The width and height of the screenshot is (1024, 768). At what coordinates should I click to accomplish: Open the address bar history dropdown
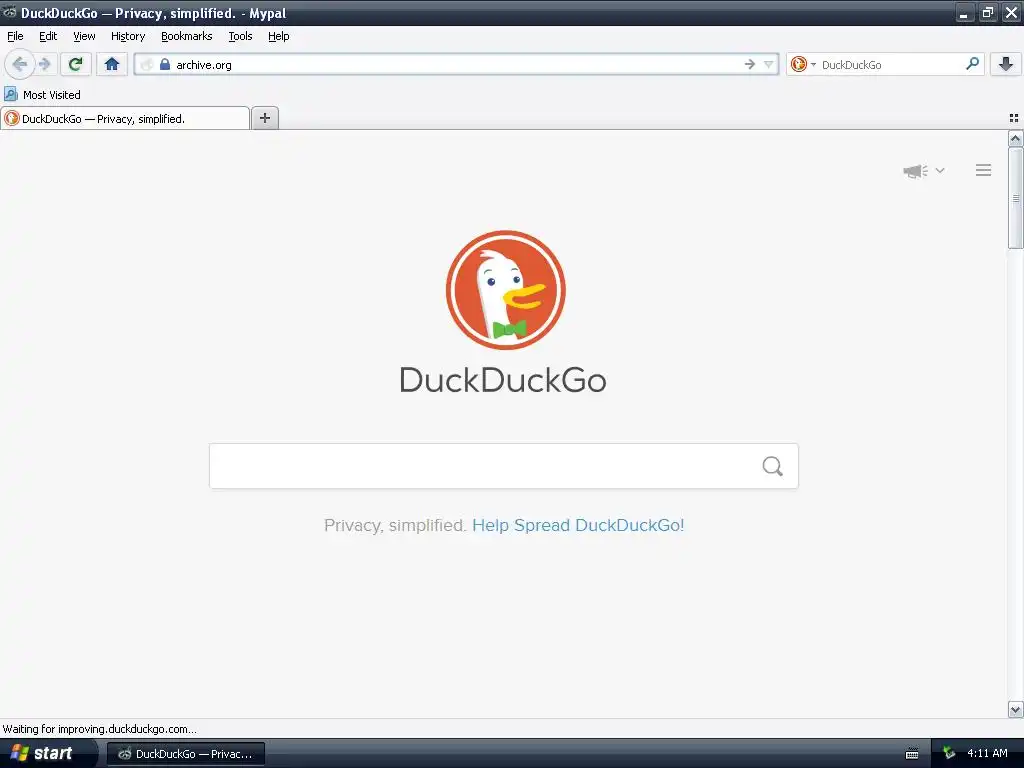769,64
